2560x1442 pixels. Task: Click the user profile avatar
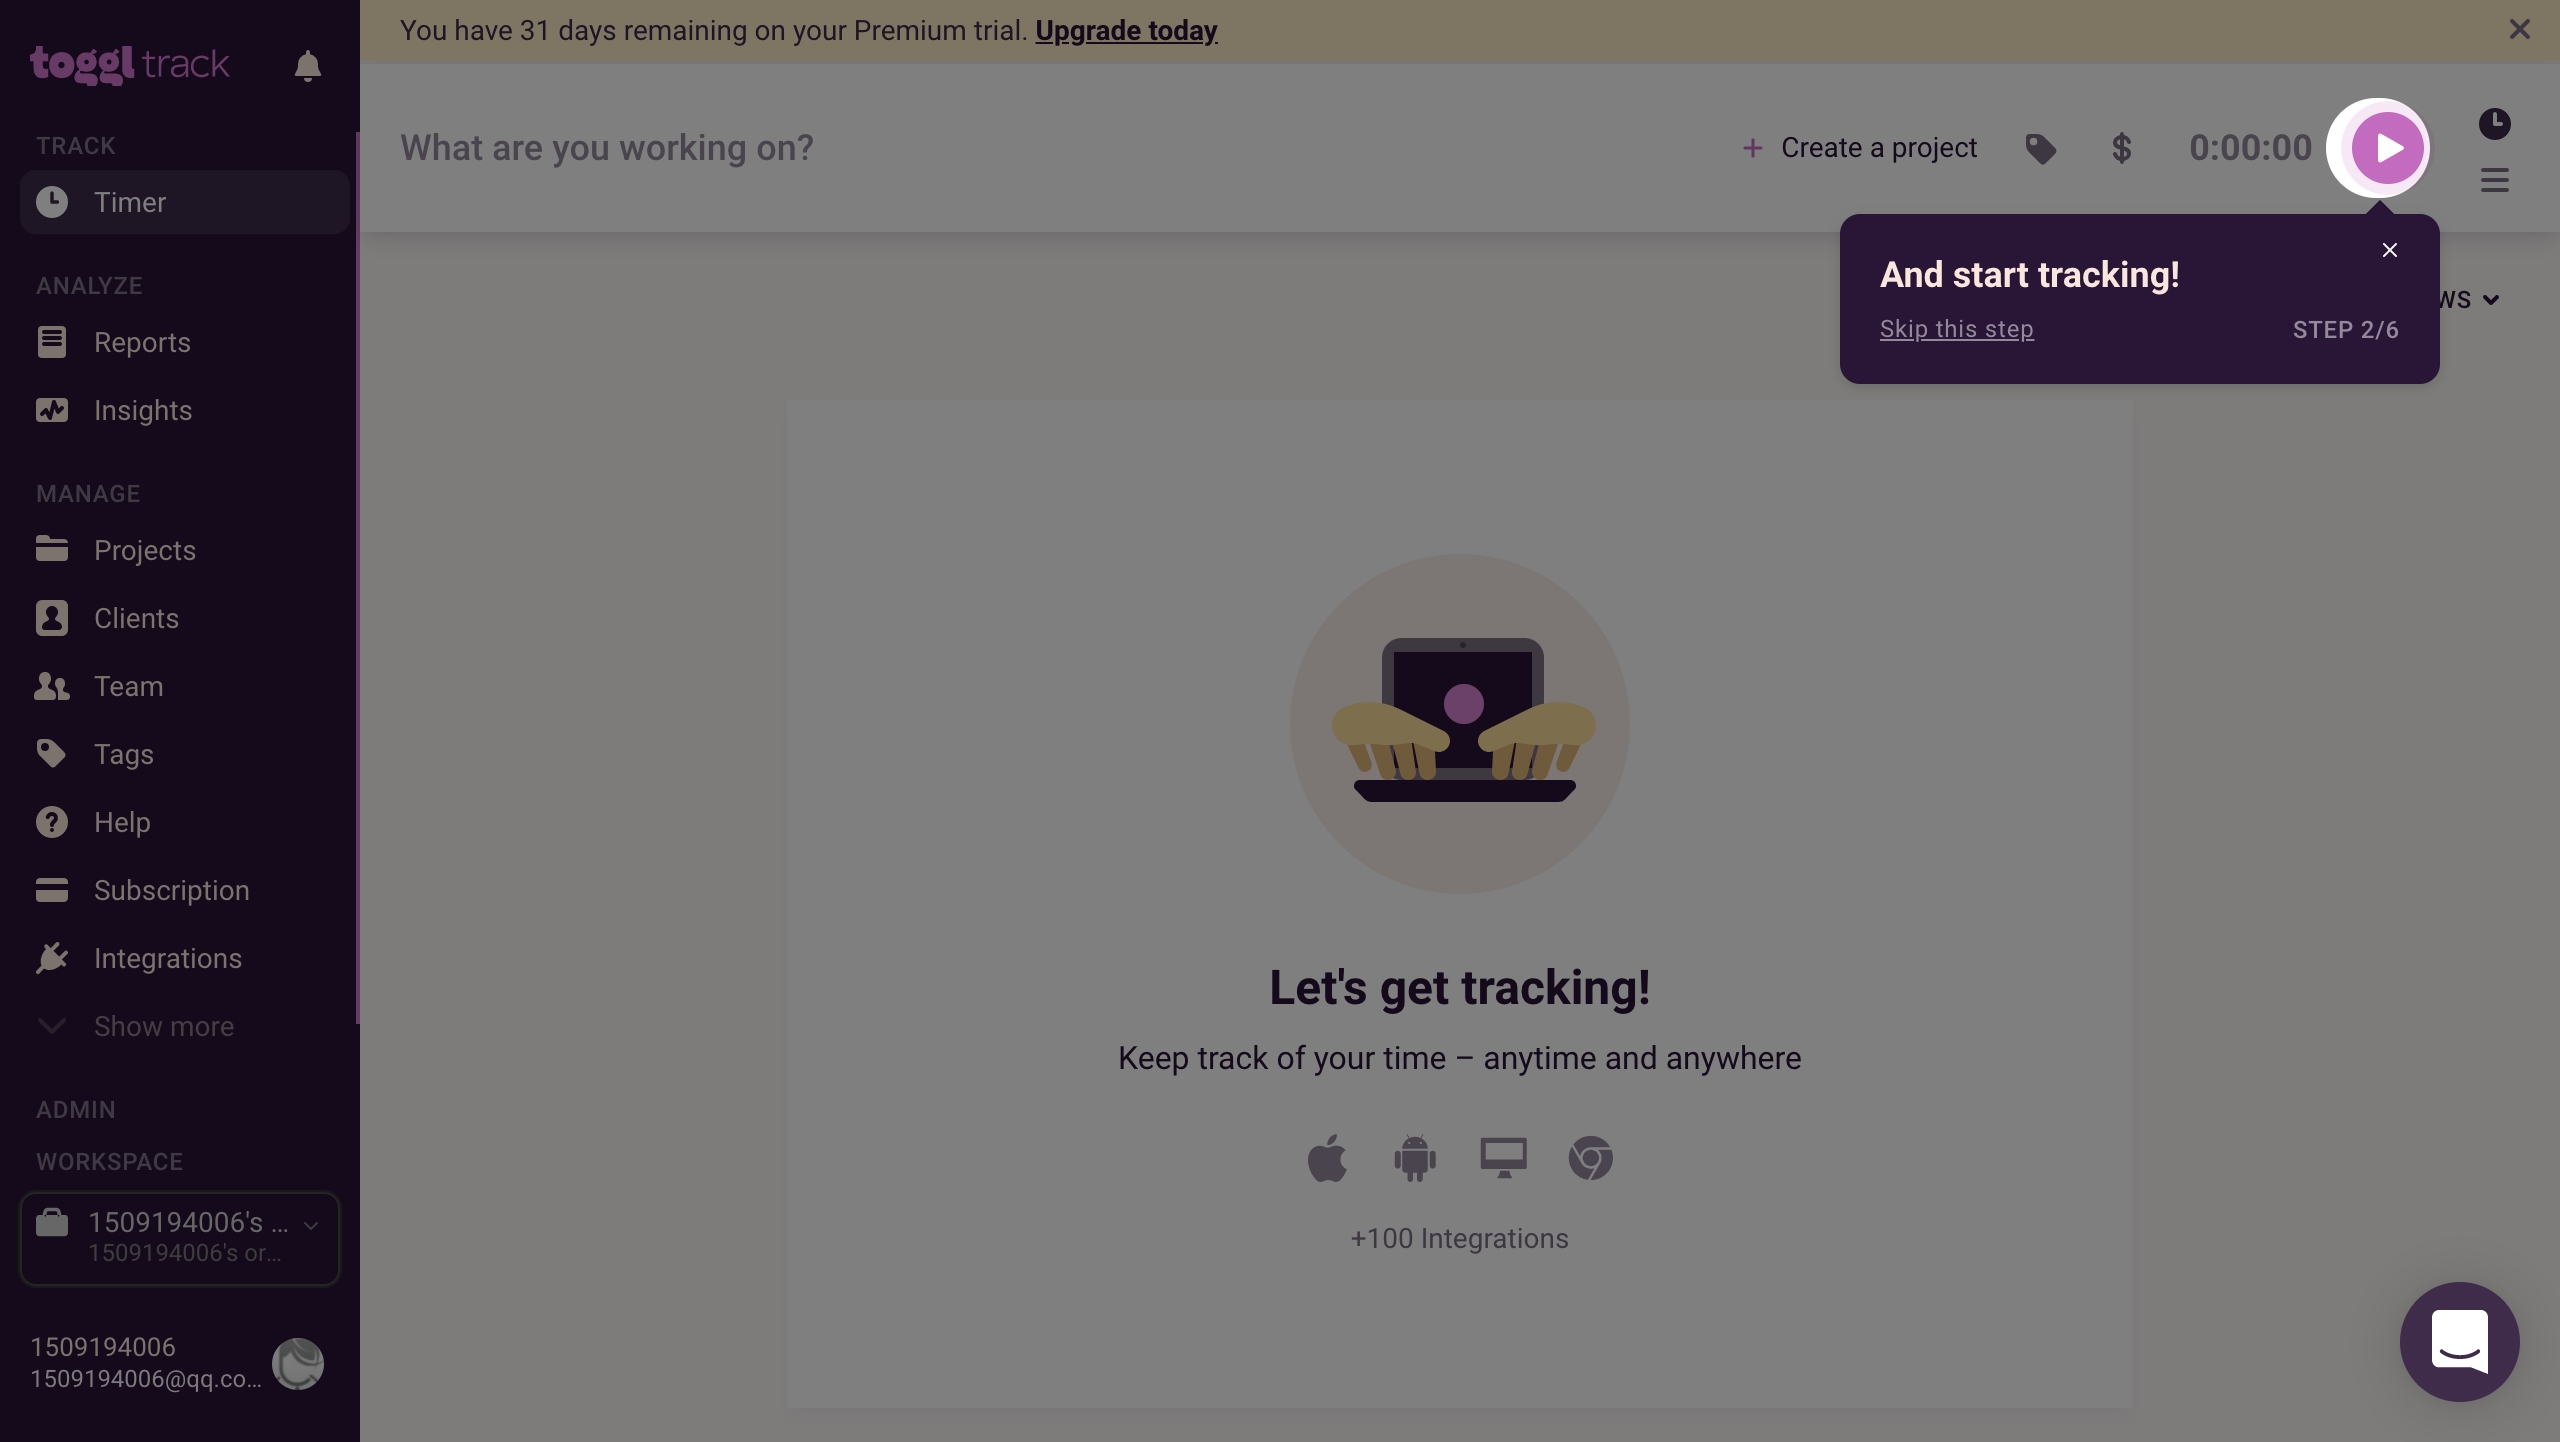[x=298, y=1363]
